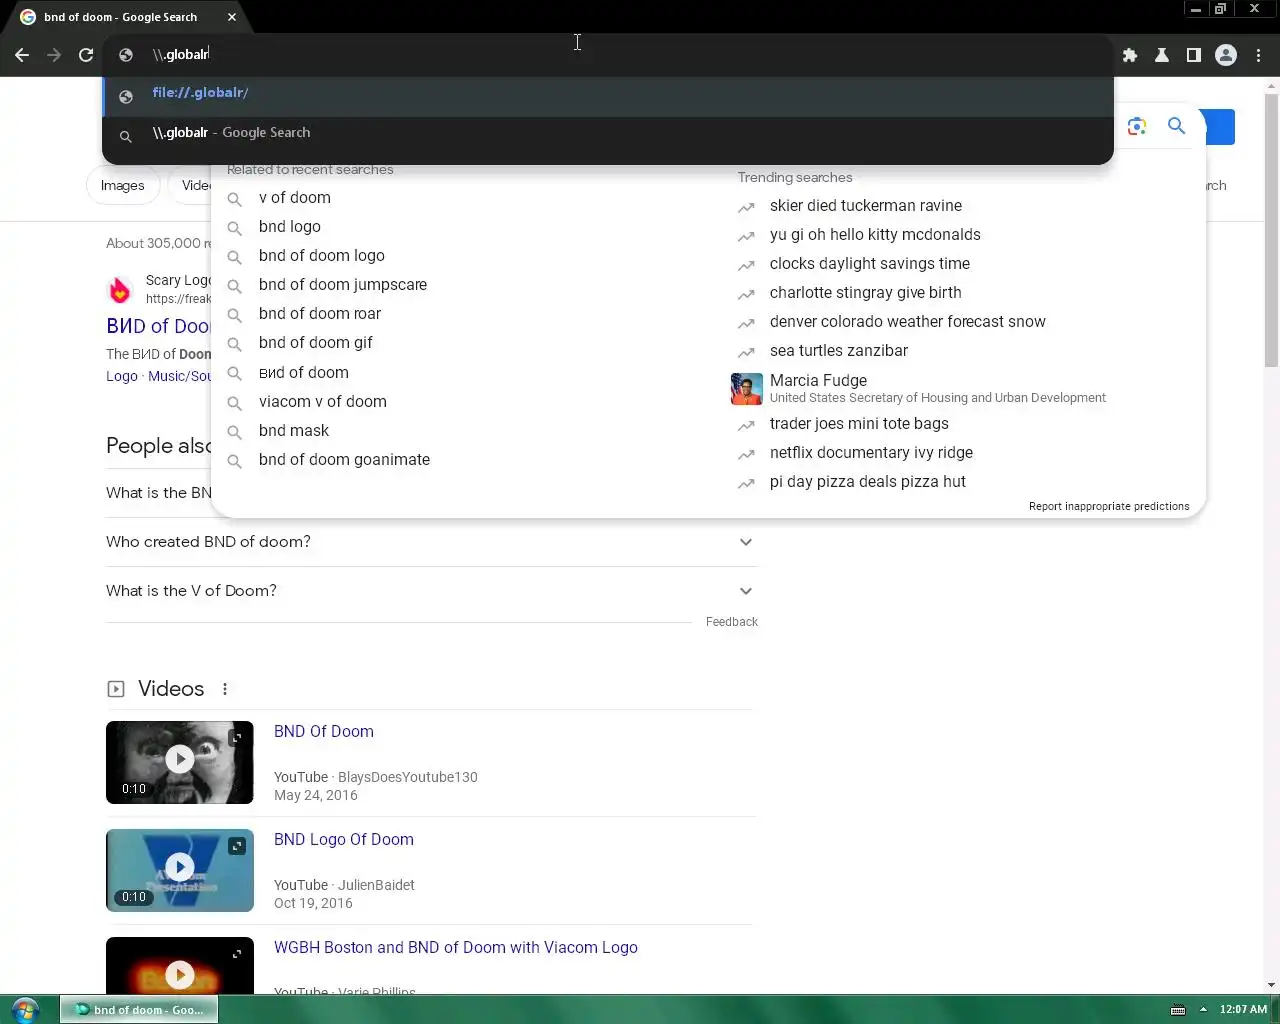Select the file://.globalr/ suggestion
Screen dimensions: 1280x1024
coord(608,96)
